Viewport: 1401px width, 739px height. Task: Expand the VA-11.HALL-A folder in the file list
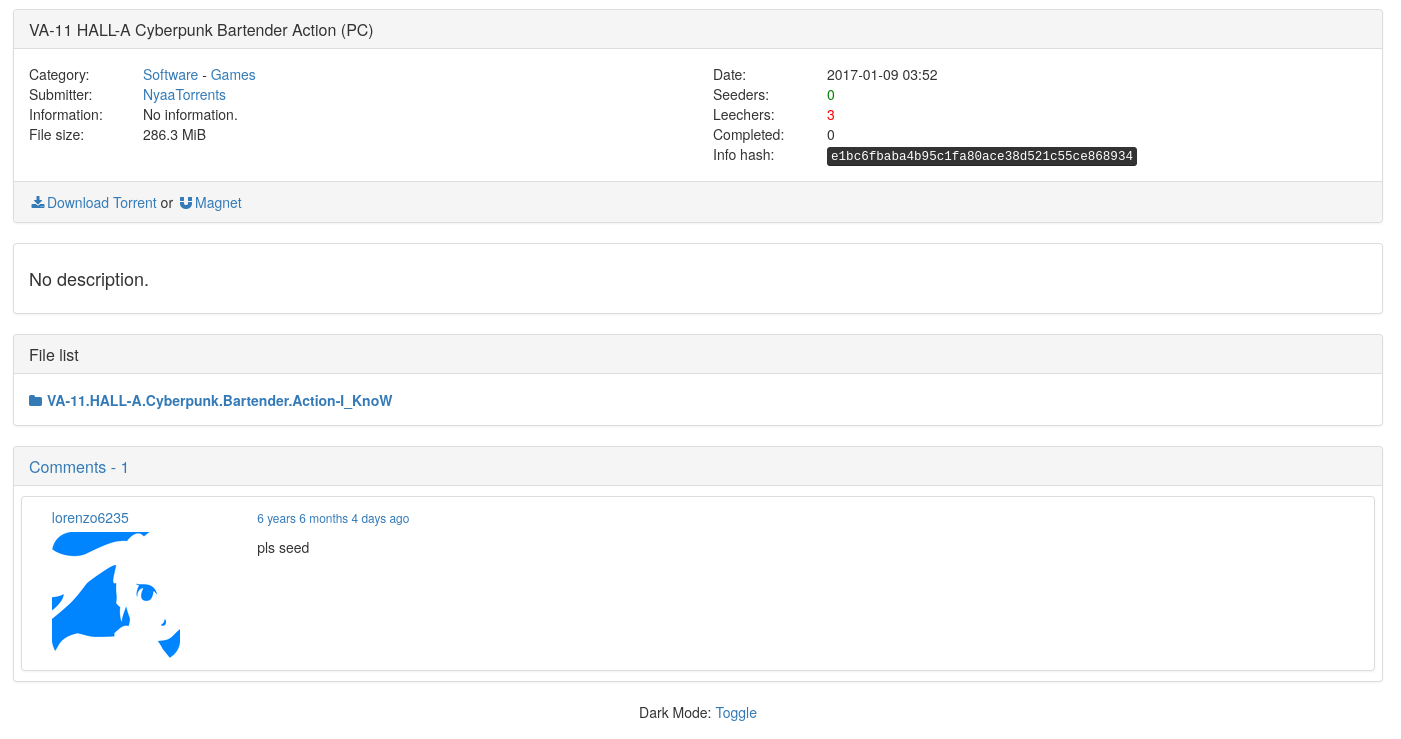point(219,401)
